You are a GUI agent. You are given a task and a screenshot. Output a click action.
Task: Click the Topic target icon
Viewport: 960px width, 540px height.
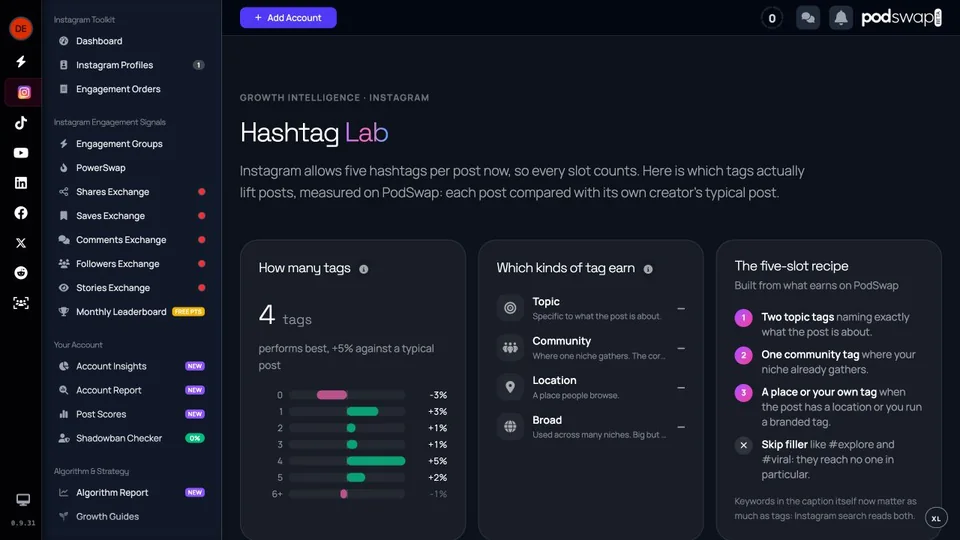point(510,308)
